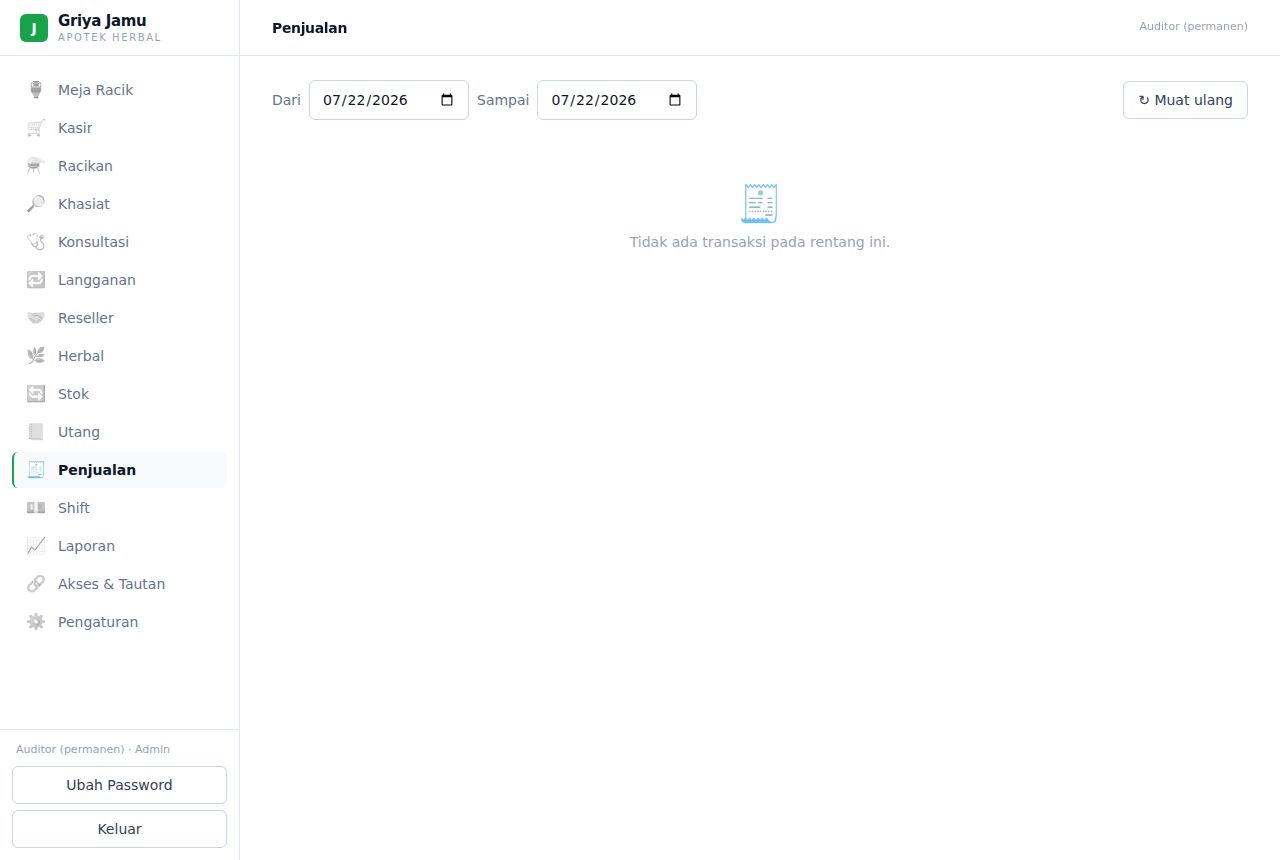Click the herb leaf icon for Herbal
This screenshot has height=860, width=1280.
(36, 356)
